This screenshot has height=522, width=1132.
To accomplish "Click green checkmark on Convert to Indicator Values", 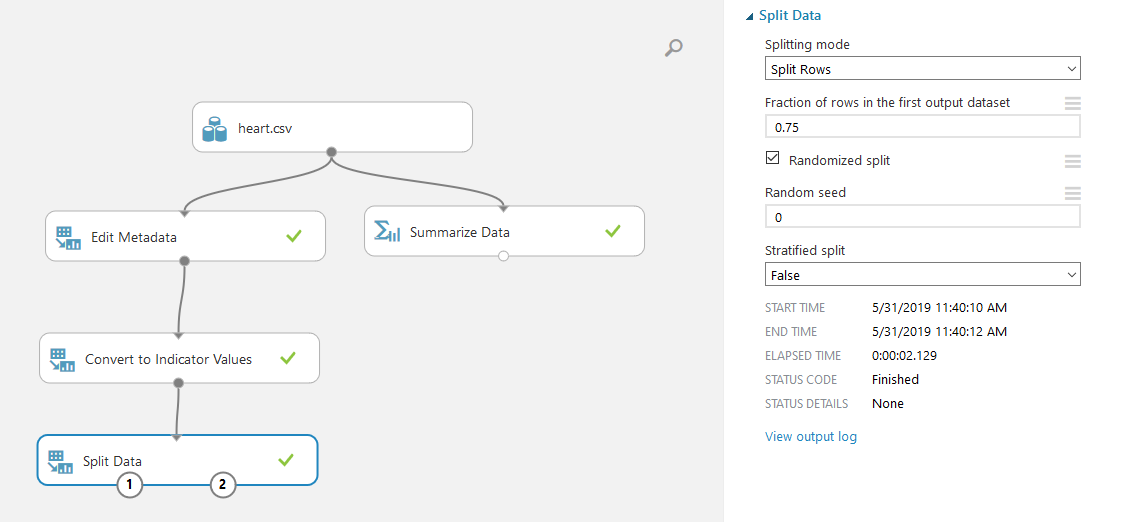I will coord(287,357).
